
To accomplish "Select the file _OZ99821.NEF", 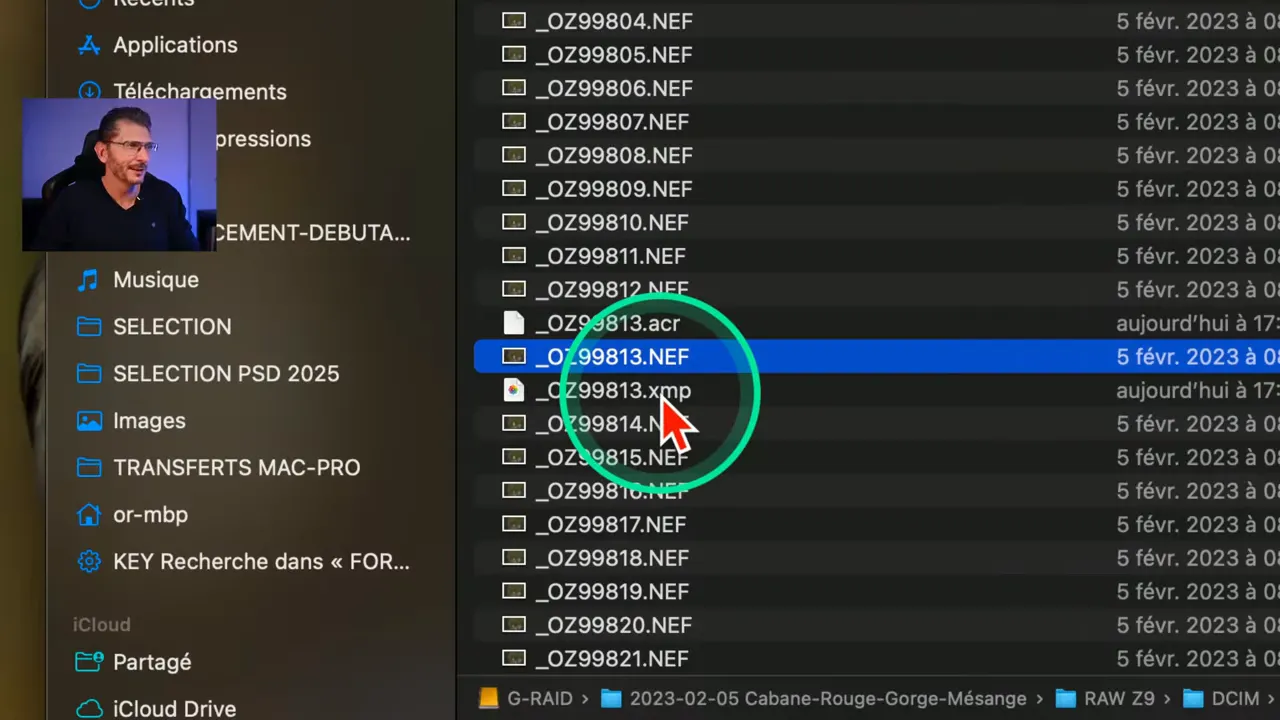I will coord(611,659).
